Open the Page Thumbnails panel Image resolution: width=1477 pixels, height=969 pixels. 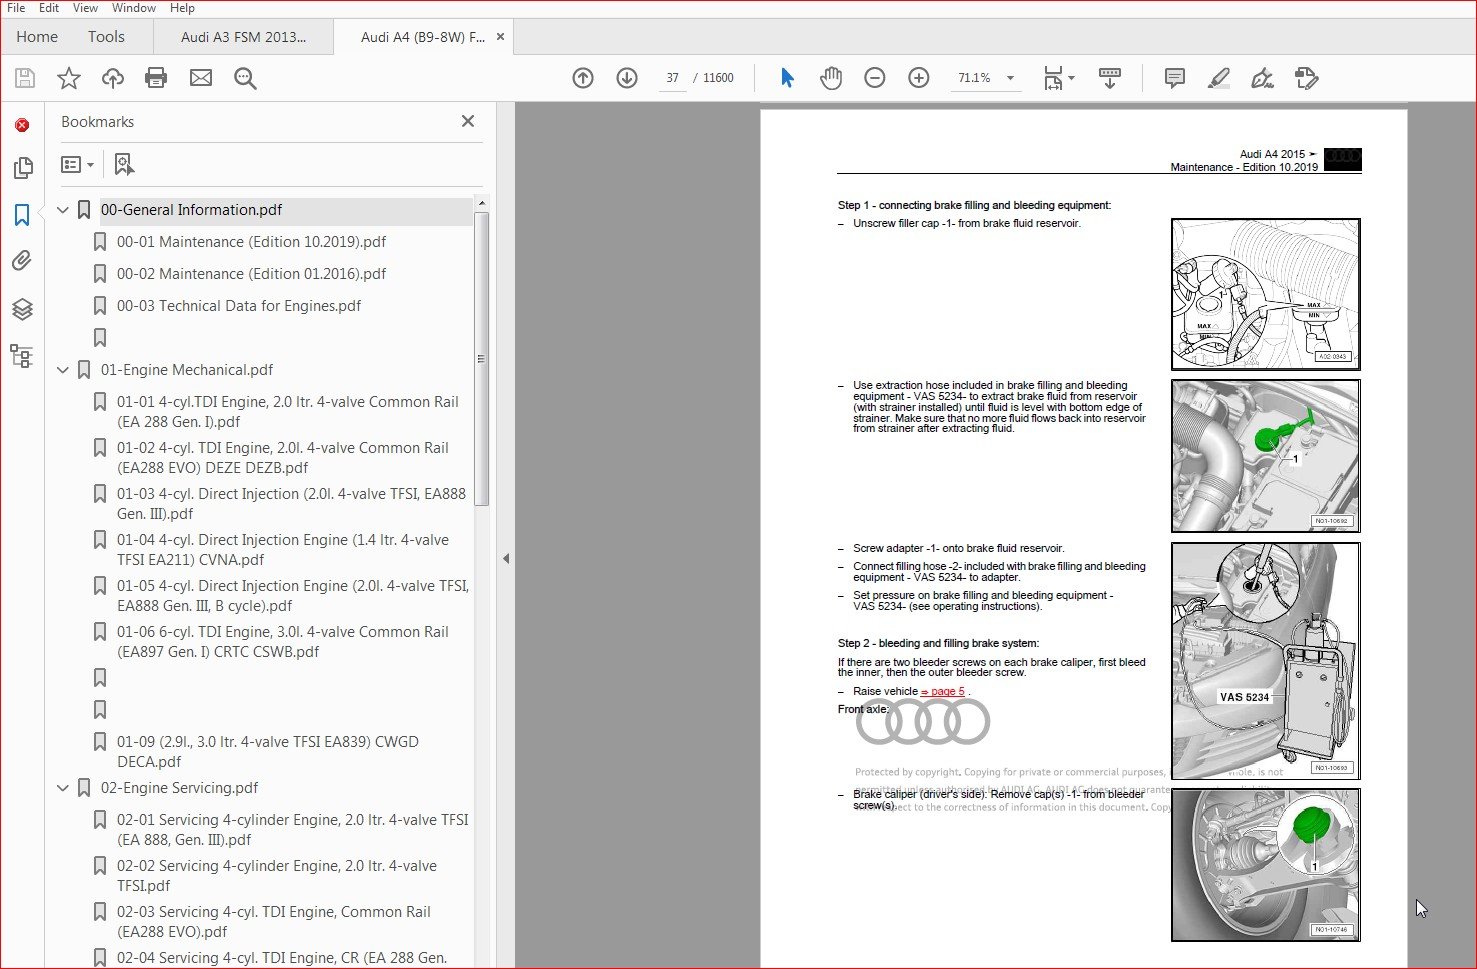[x=22, y=168]
